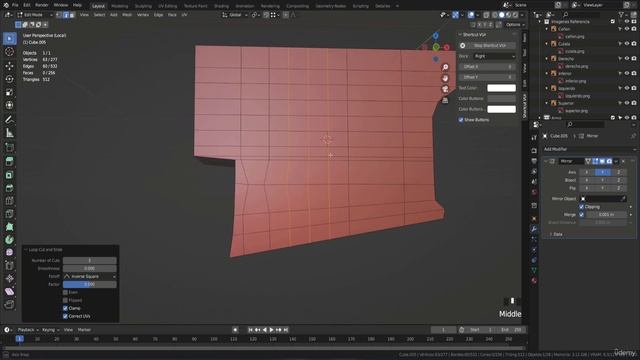Toggle Show Buttons checkbox
Viewport: 640px width, 360px height.
pos(461,120)
